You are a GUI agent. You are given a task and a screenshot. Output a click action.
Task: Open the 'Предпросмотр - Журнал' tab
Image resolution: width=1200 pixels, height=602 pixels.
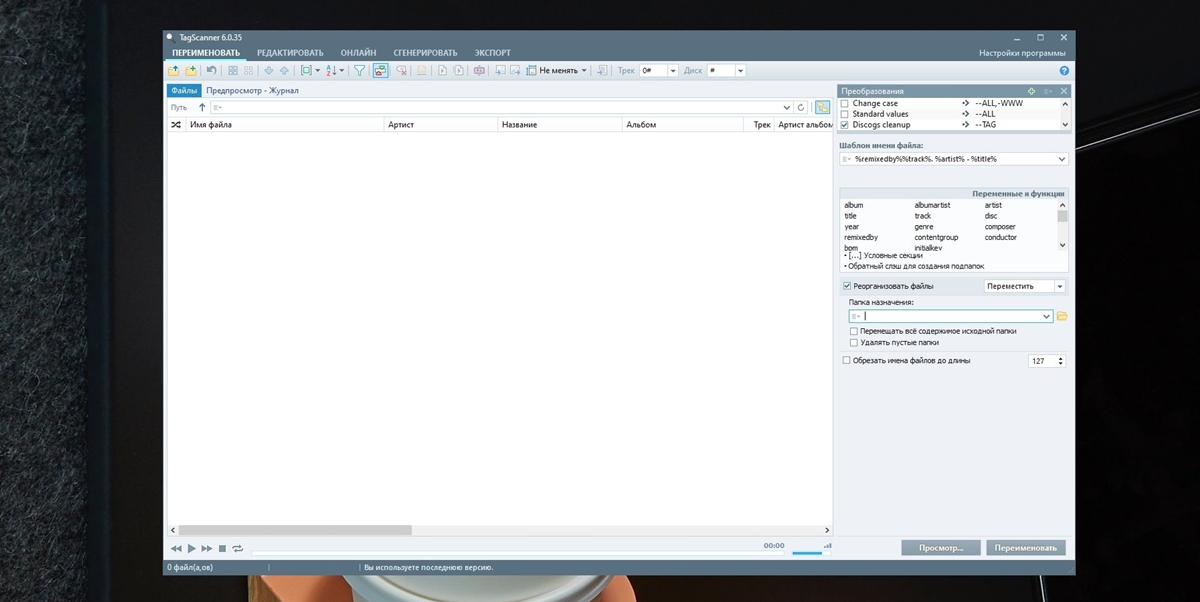pos(252,91)
